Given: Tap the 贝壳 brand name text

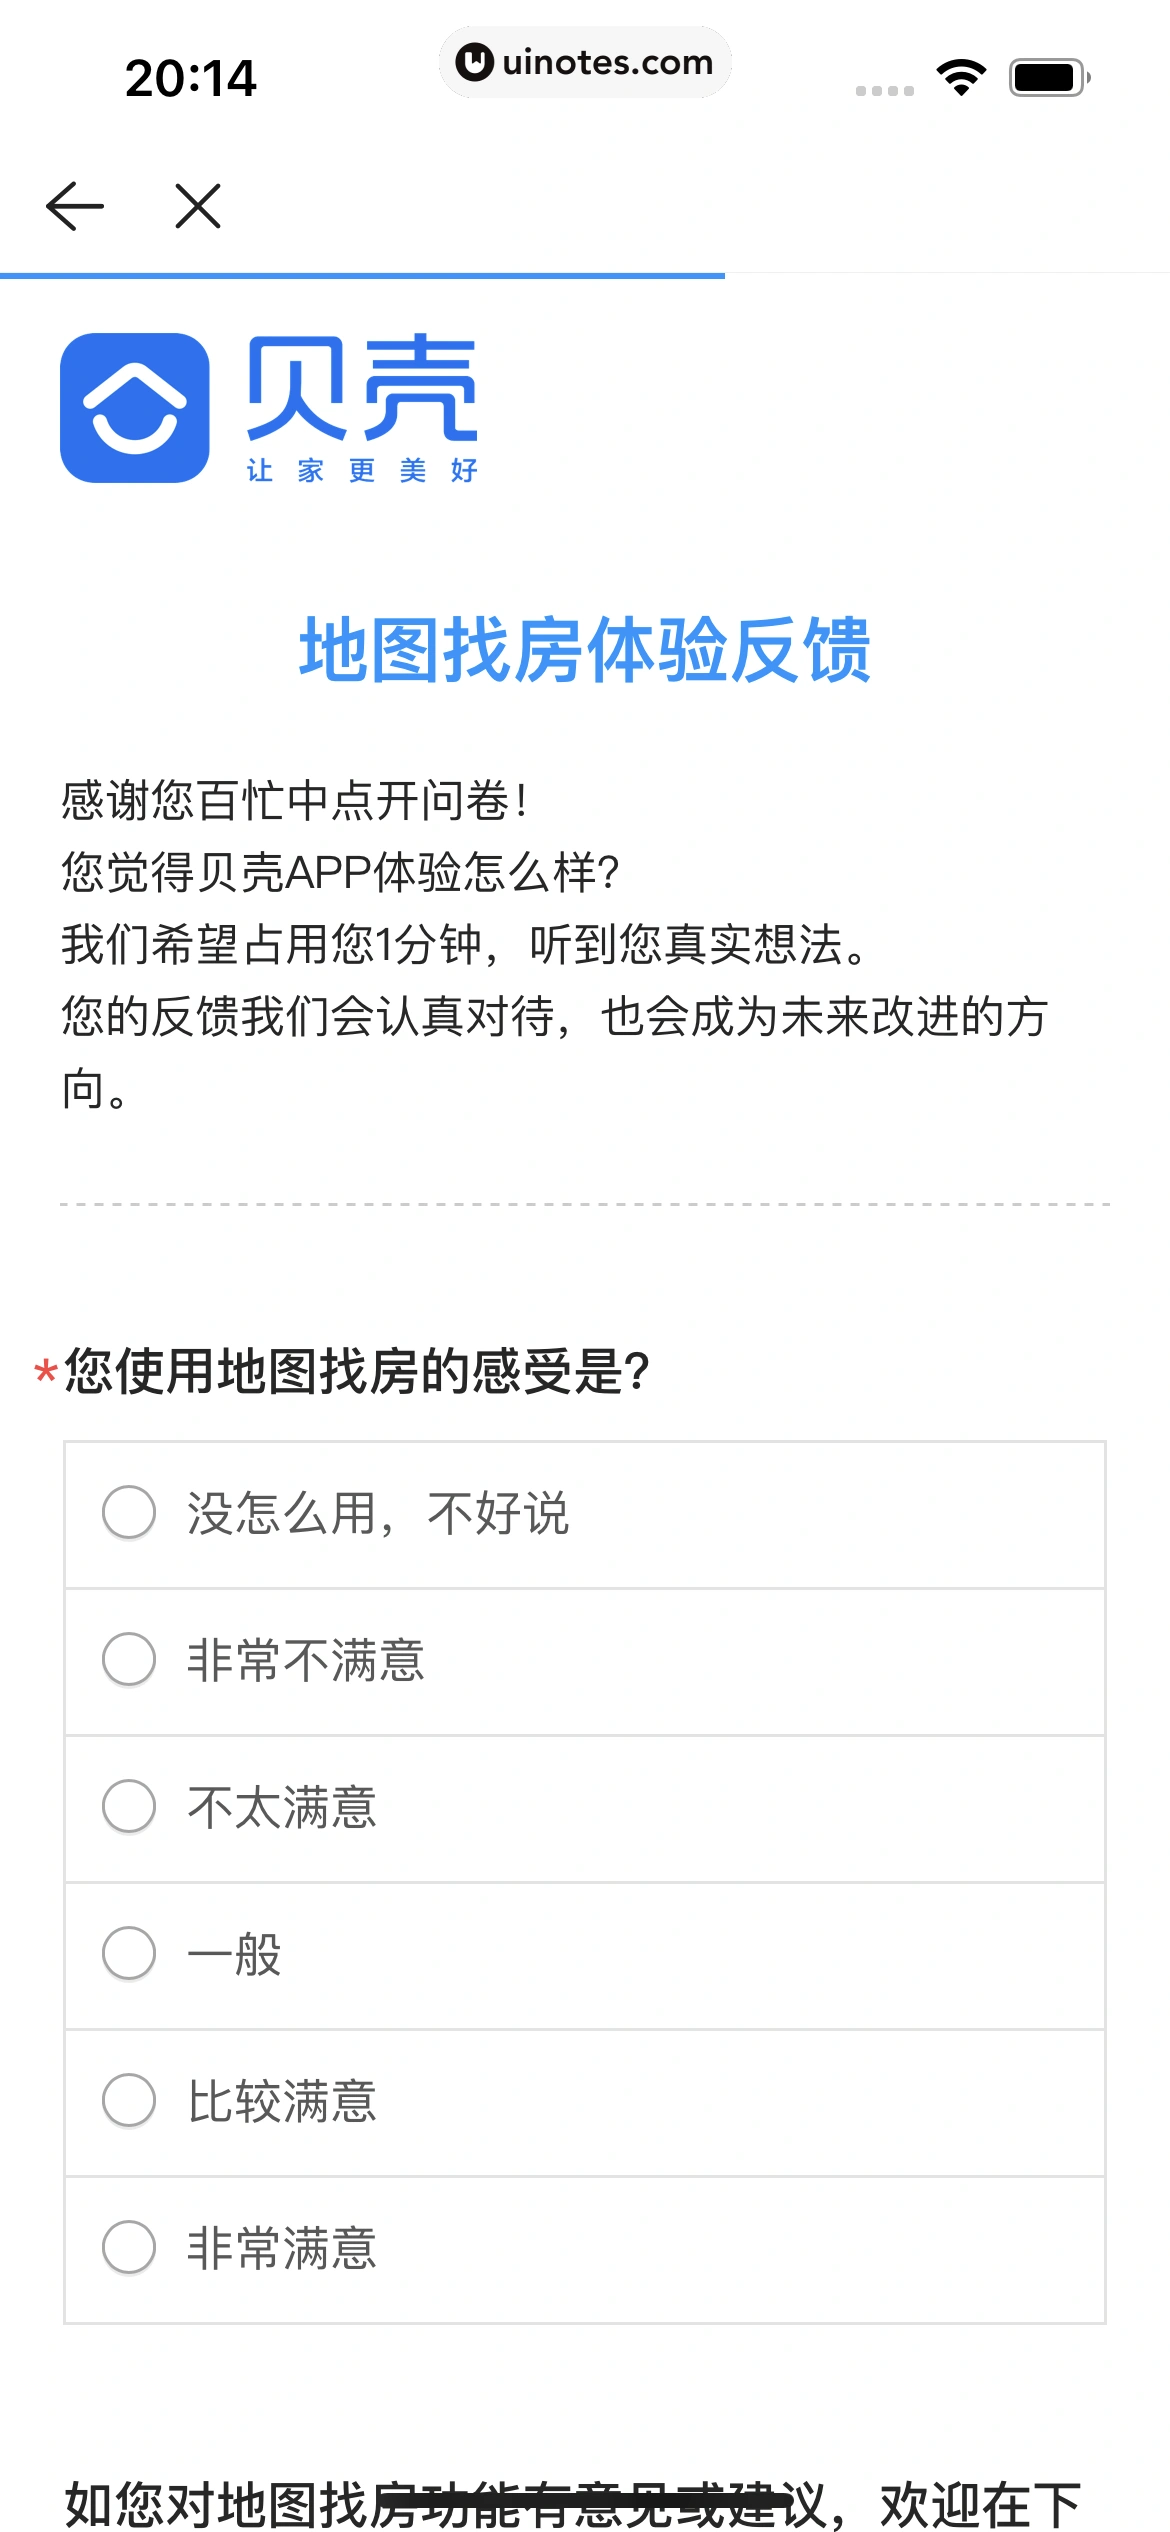Looking at the screenshot, I should pyautogui.click(x=362, y=388).
